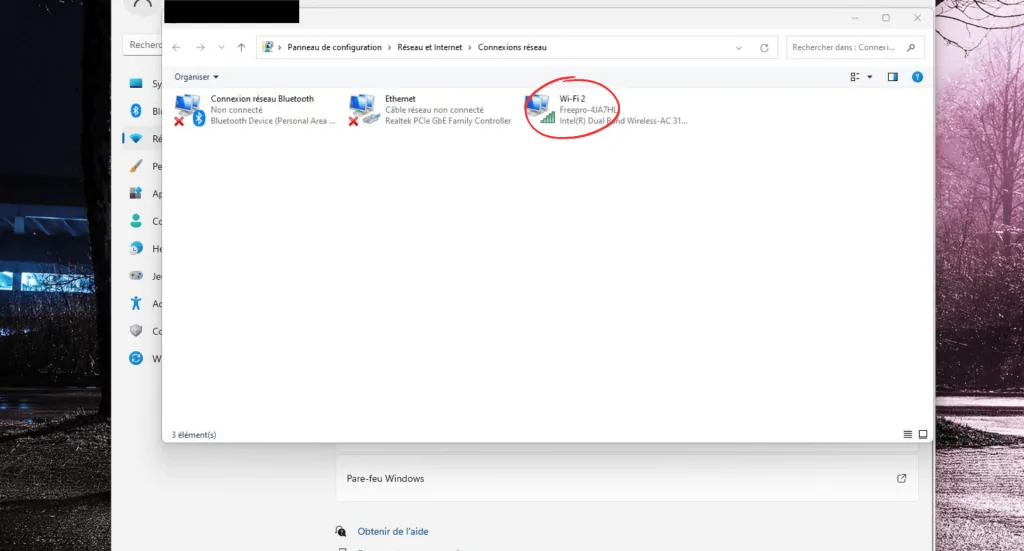Screen dimensions: 1024x551
Task: Open Accessibilité icon in Settings sidebar
Action: coord(136,303)
